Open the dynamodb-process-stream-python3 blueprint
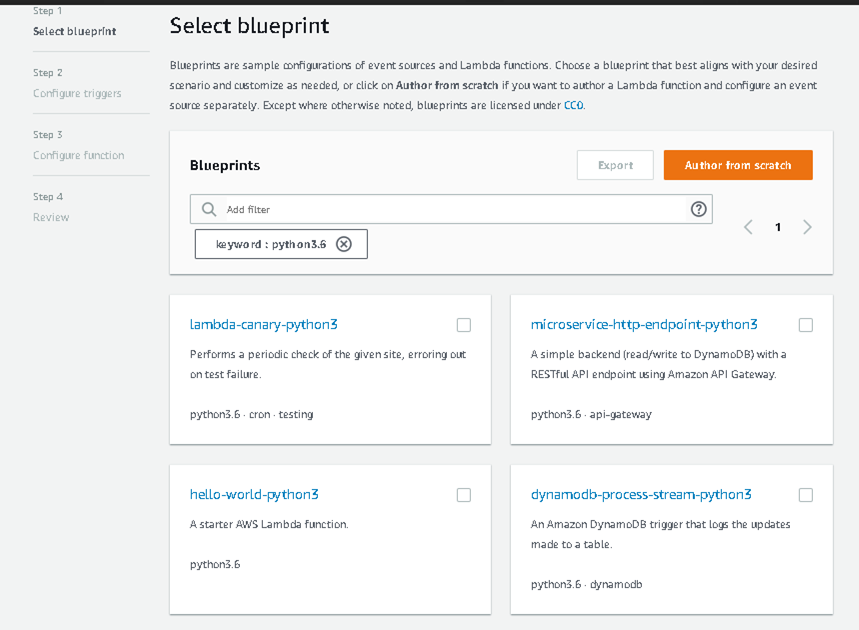Screen dimensions: 859x630 [x=641, y=495]
